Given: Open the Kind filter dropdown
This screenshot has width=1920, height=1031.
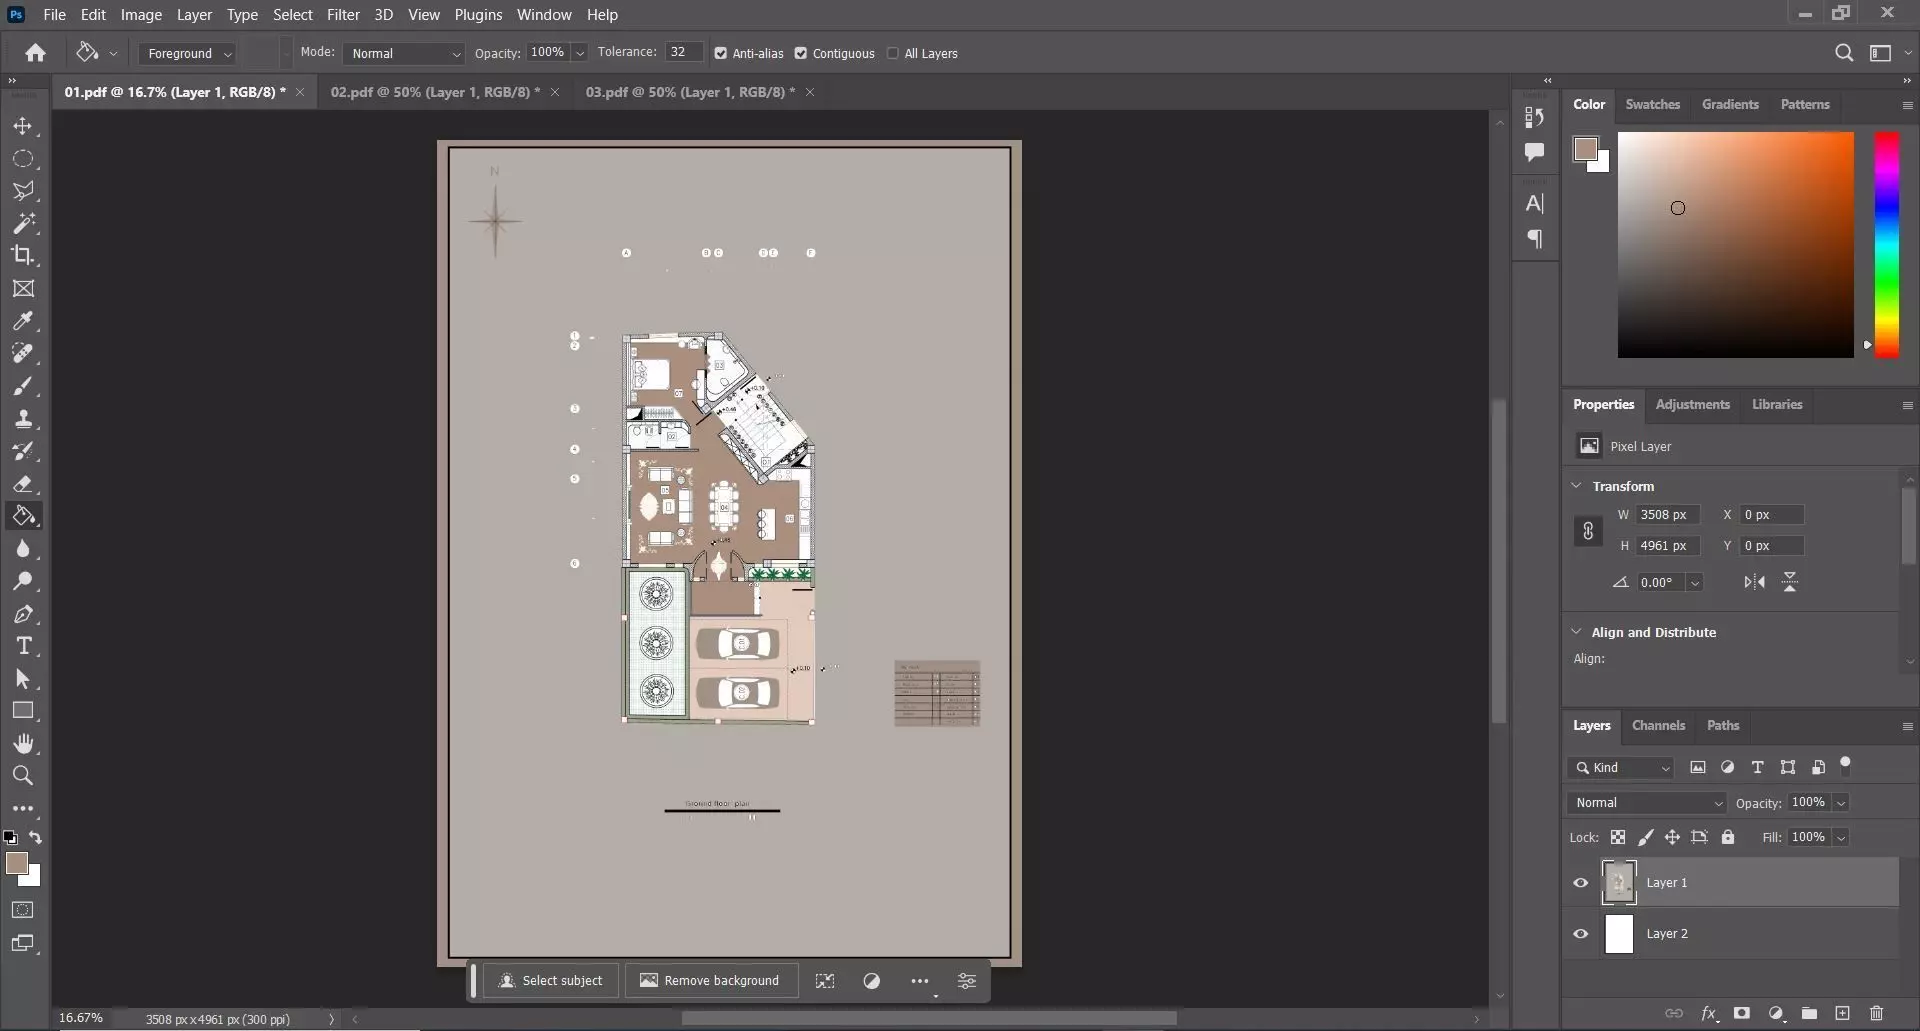Looking at the screenshot, I should [x=1620, y=767].
